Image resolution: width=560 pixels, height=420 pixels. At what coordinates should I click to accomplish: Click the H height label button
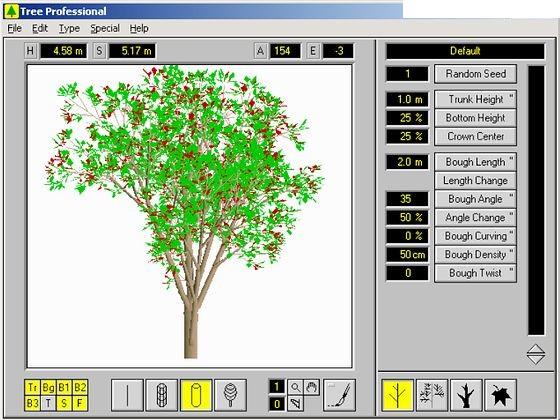[30, 51]
